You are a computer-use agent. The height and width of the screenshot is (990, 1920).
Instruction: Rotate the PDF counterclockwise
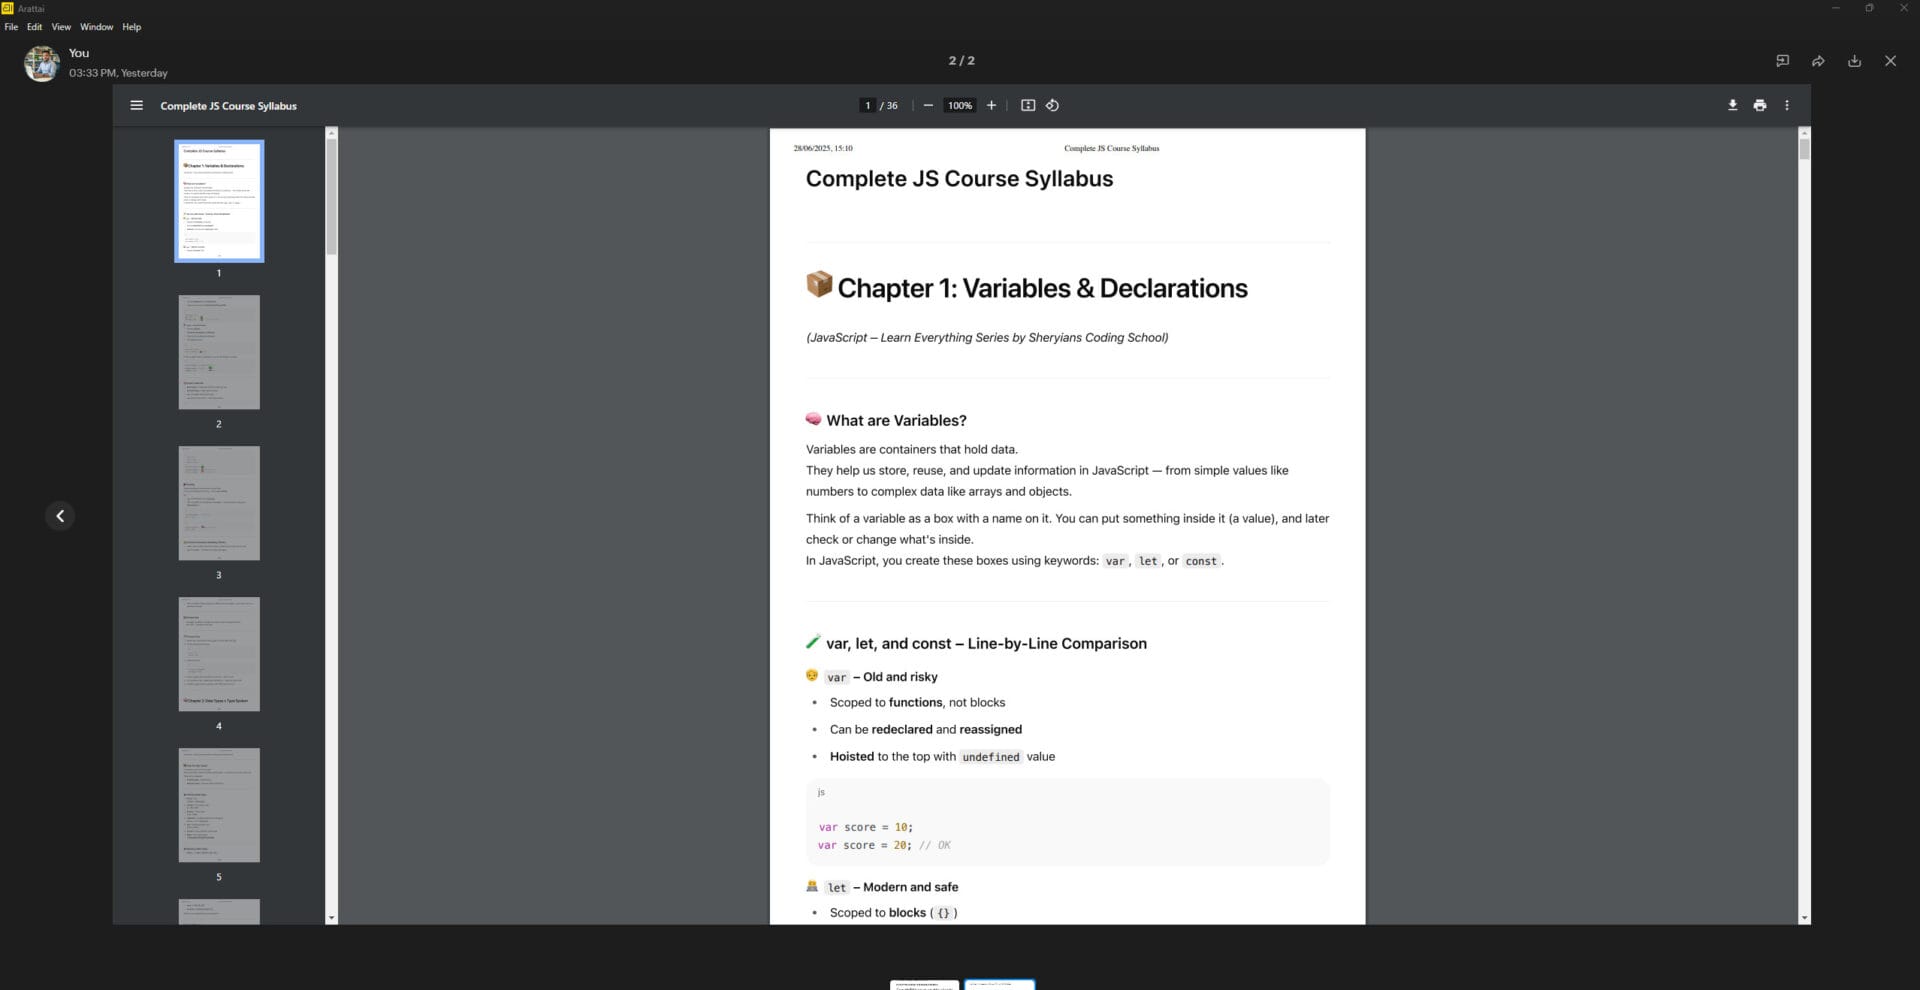[x=1052, y=105]
